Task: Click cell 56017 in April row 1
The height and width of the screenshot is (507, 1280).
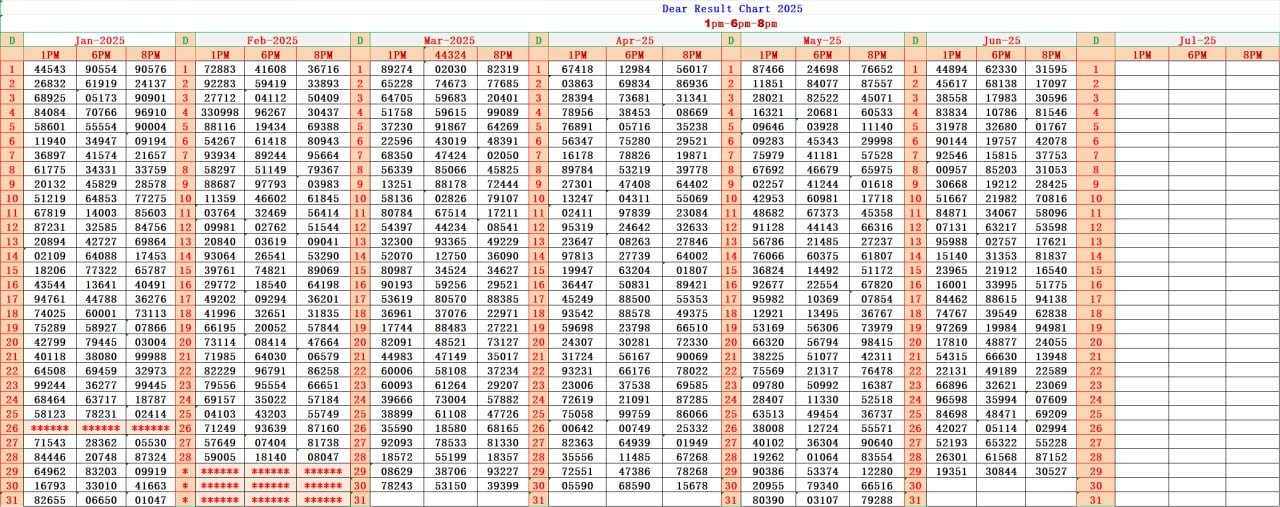Action: point(692,69)
